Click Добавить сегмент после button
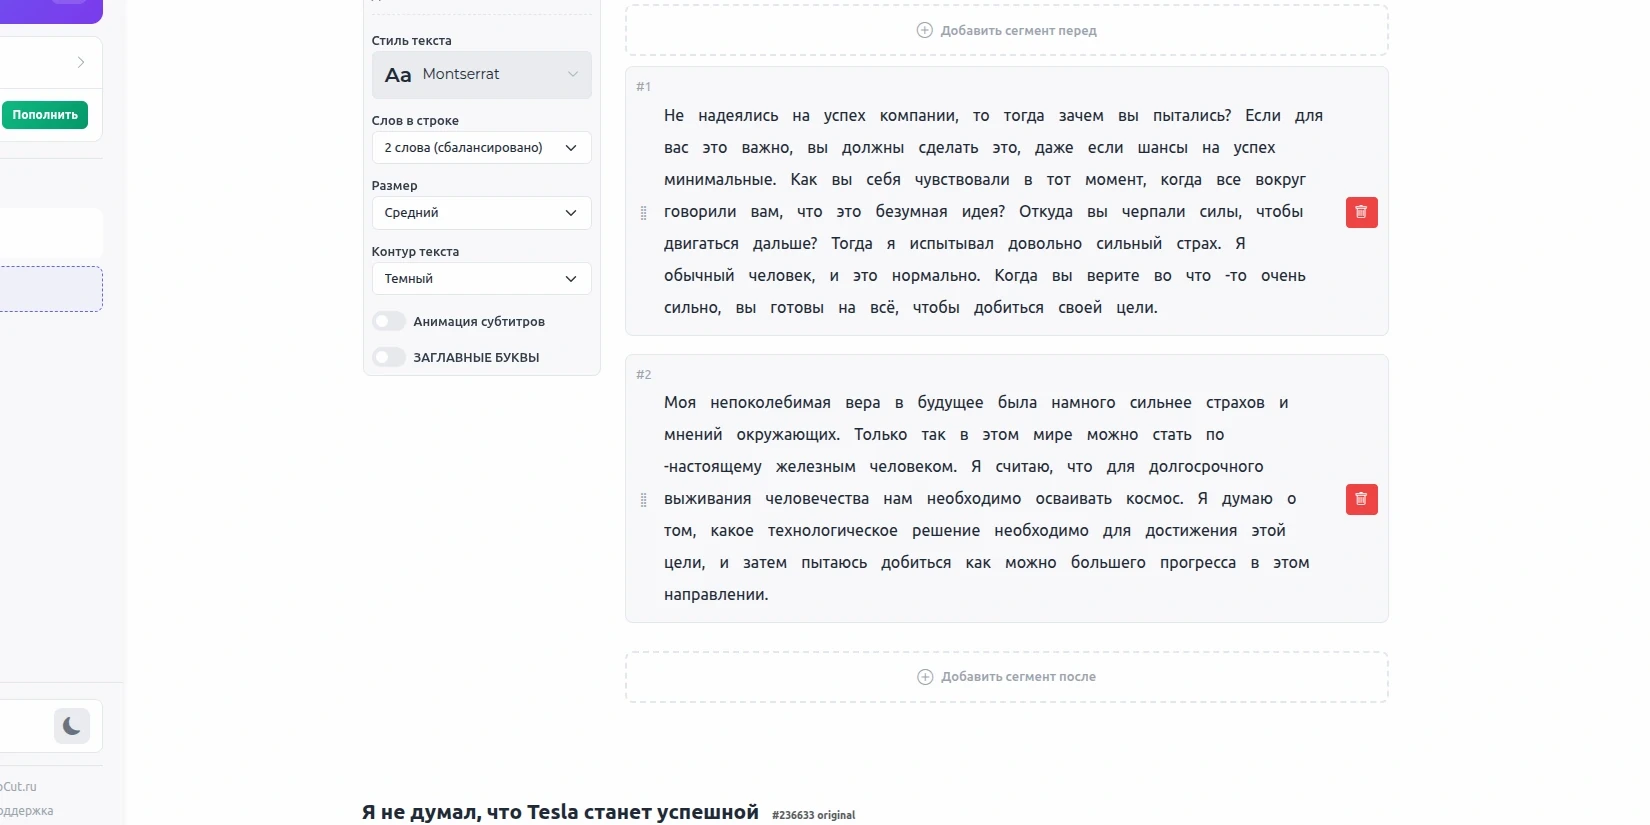This screenshot has width=1650, height=825. [1007, 677]
